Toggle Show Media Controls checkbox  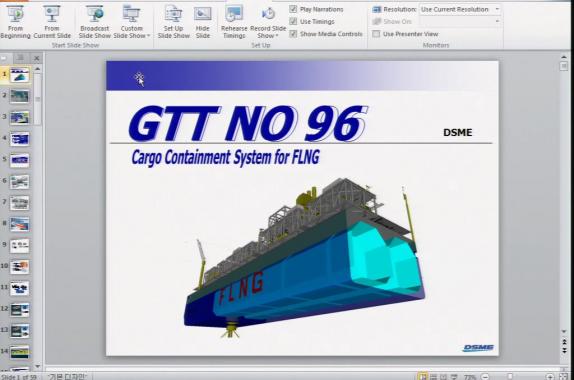point(293,34)
